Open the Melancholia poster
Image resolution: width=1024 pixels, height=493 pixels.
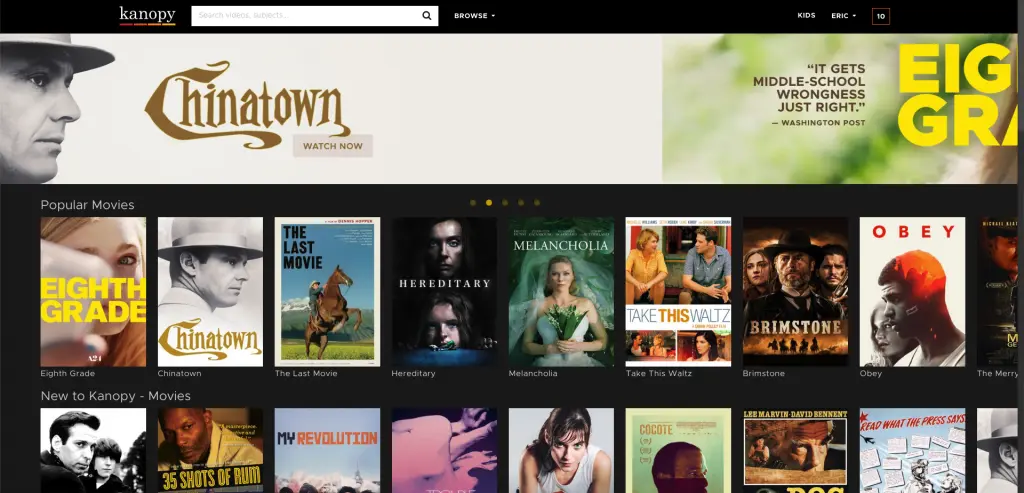tap(561, 292)
